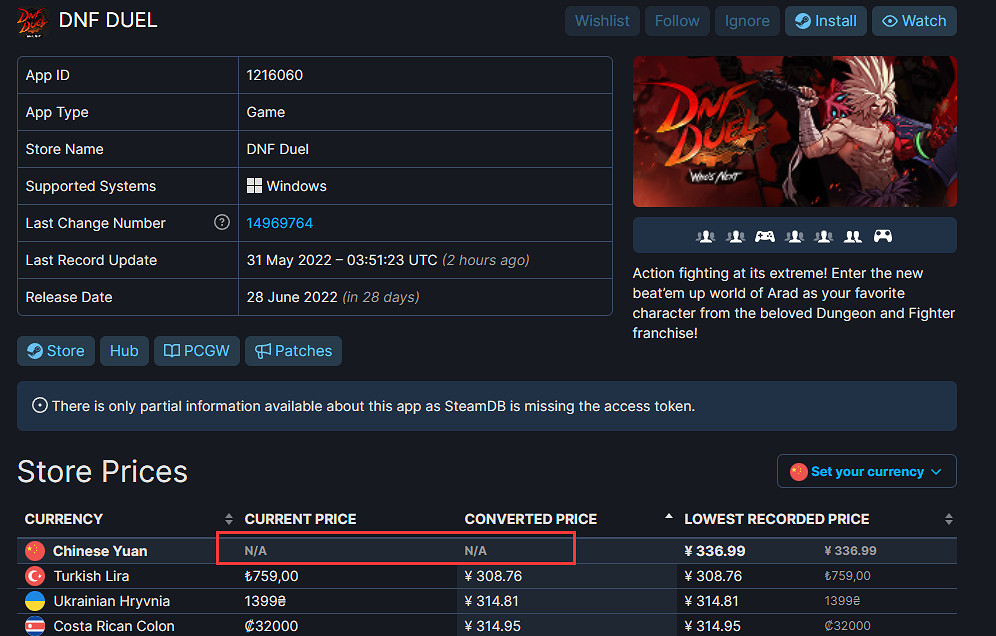Open change number 14969764 link
996x636 pixels.
[280, 223]
